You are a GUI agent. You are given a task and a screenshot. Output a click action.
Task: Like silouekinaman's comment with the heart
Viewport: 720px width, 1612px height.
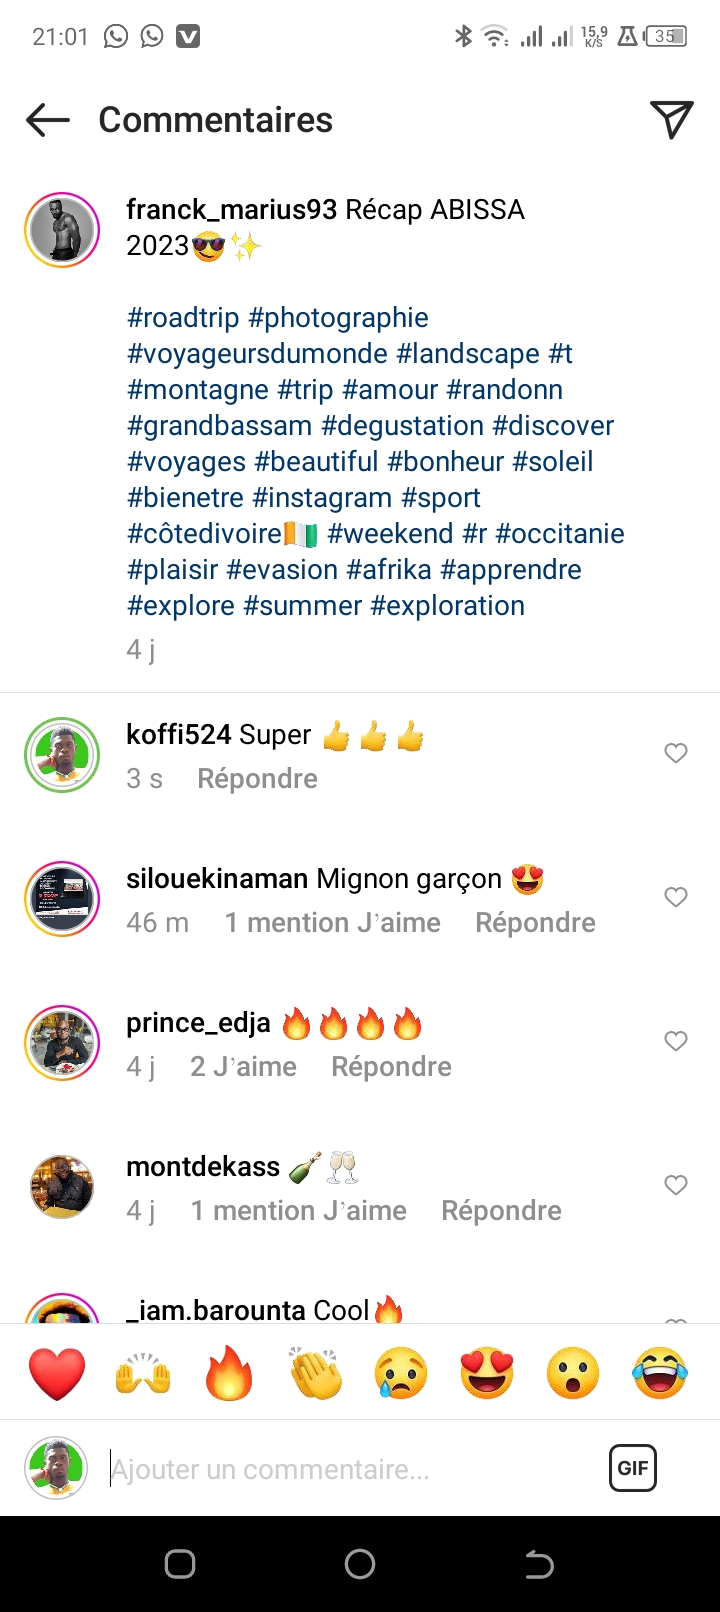(x=676, y=897)
